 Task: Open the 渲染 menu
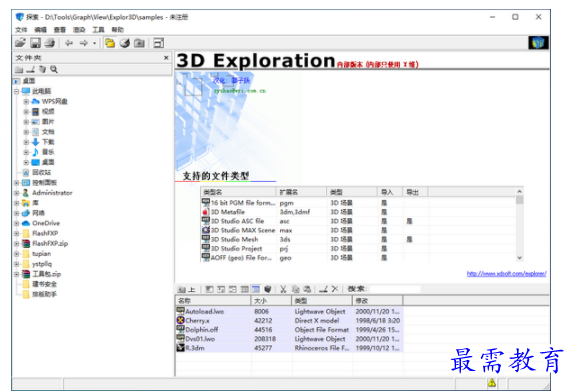(x=79, y=30)
